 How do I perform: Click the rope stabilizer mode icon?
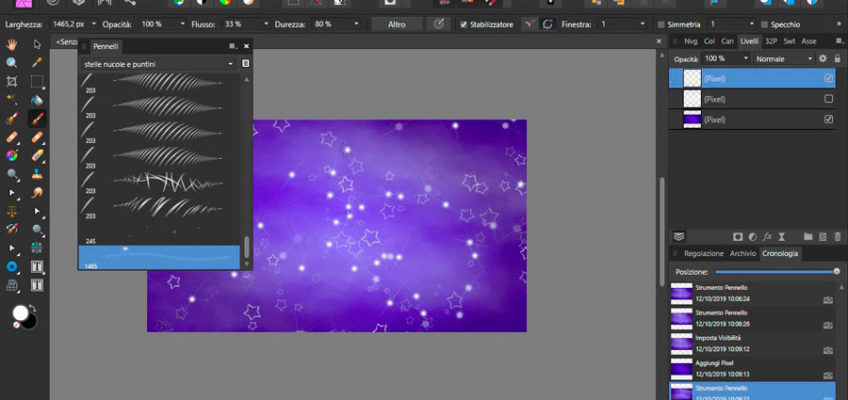530,24
